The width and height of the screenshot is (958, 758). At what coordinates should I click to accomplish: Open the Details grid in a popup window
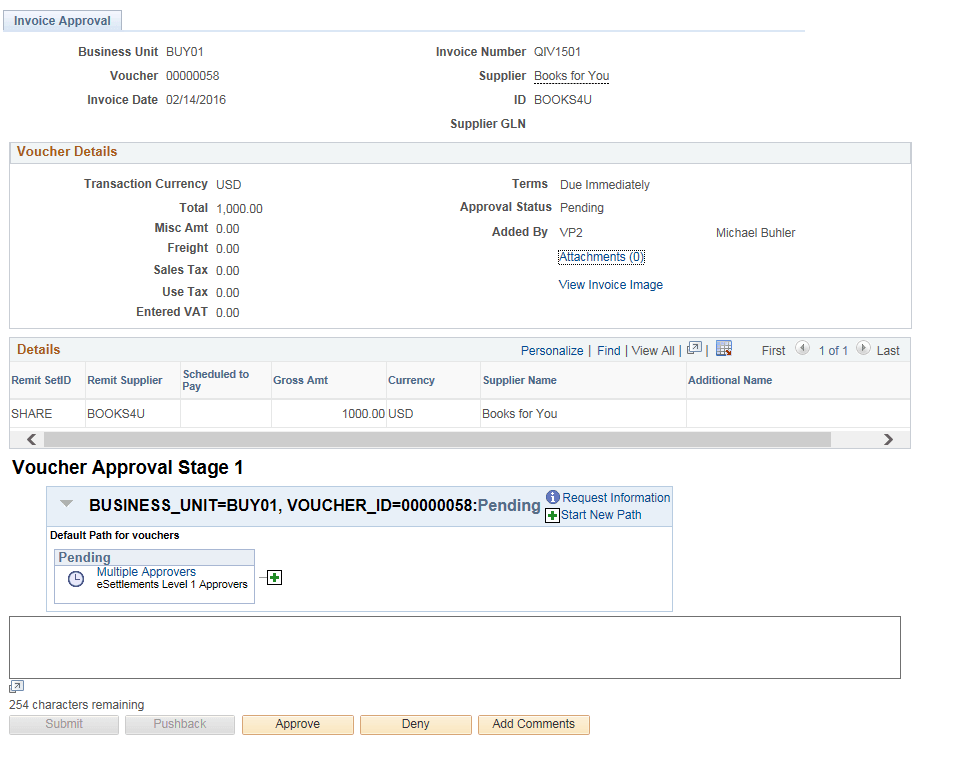(695, 350)
